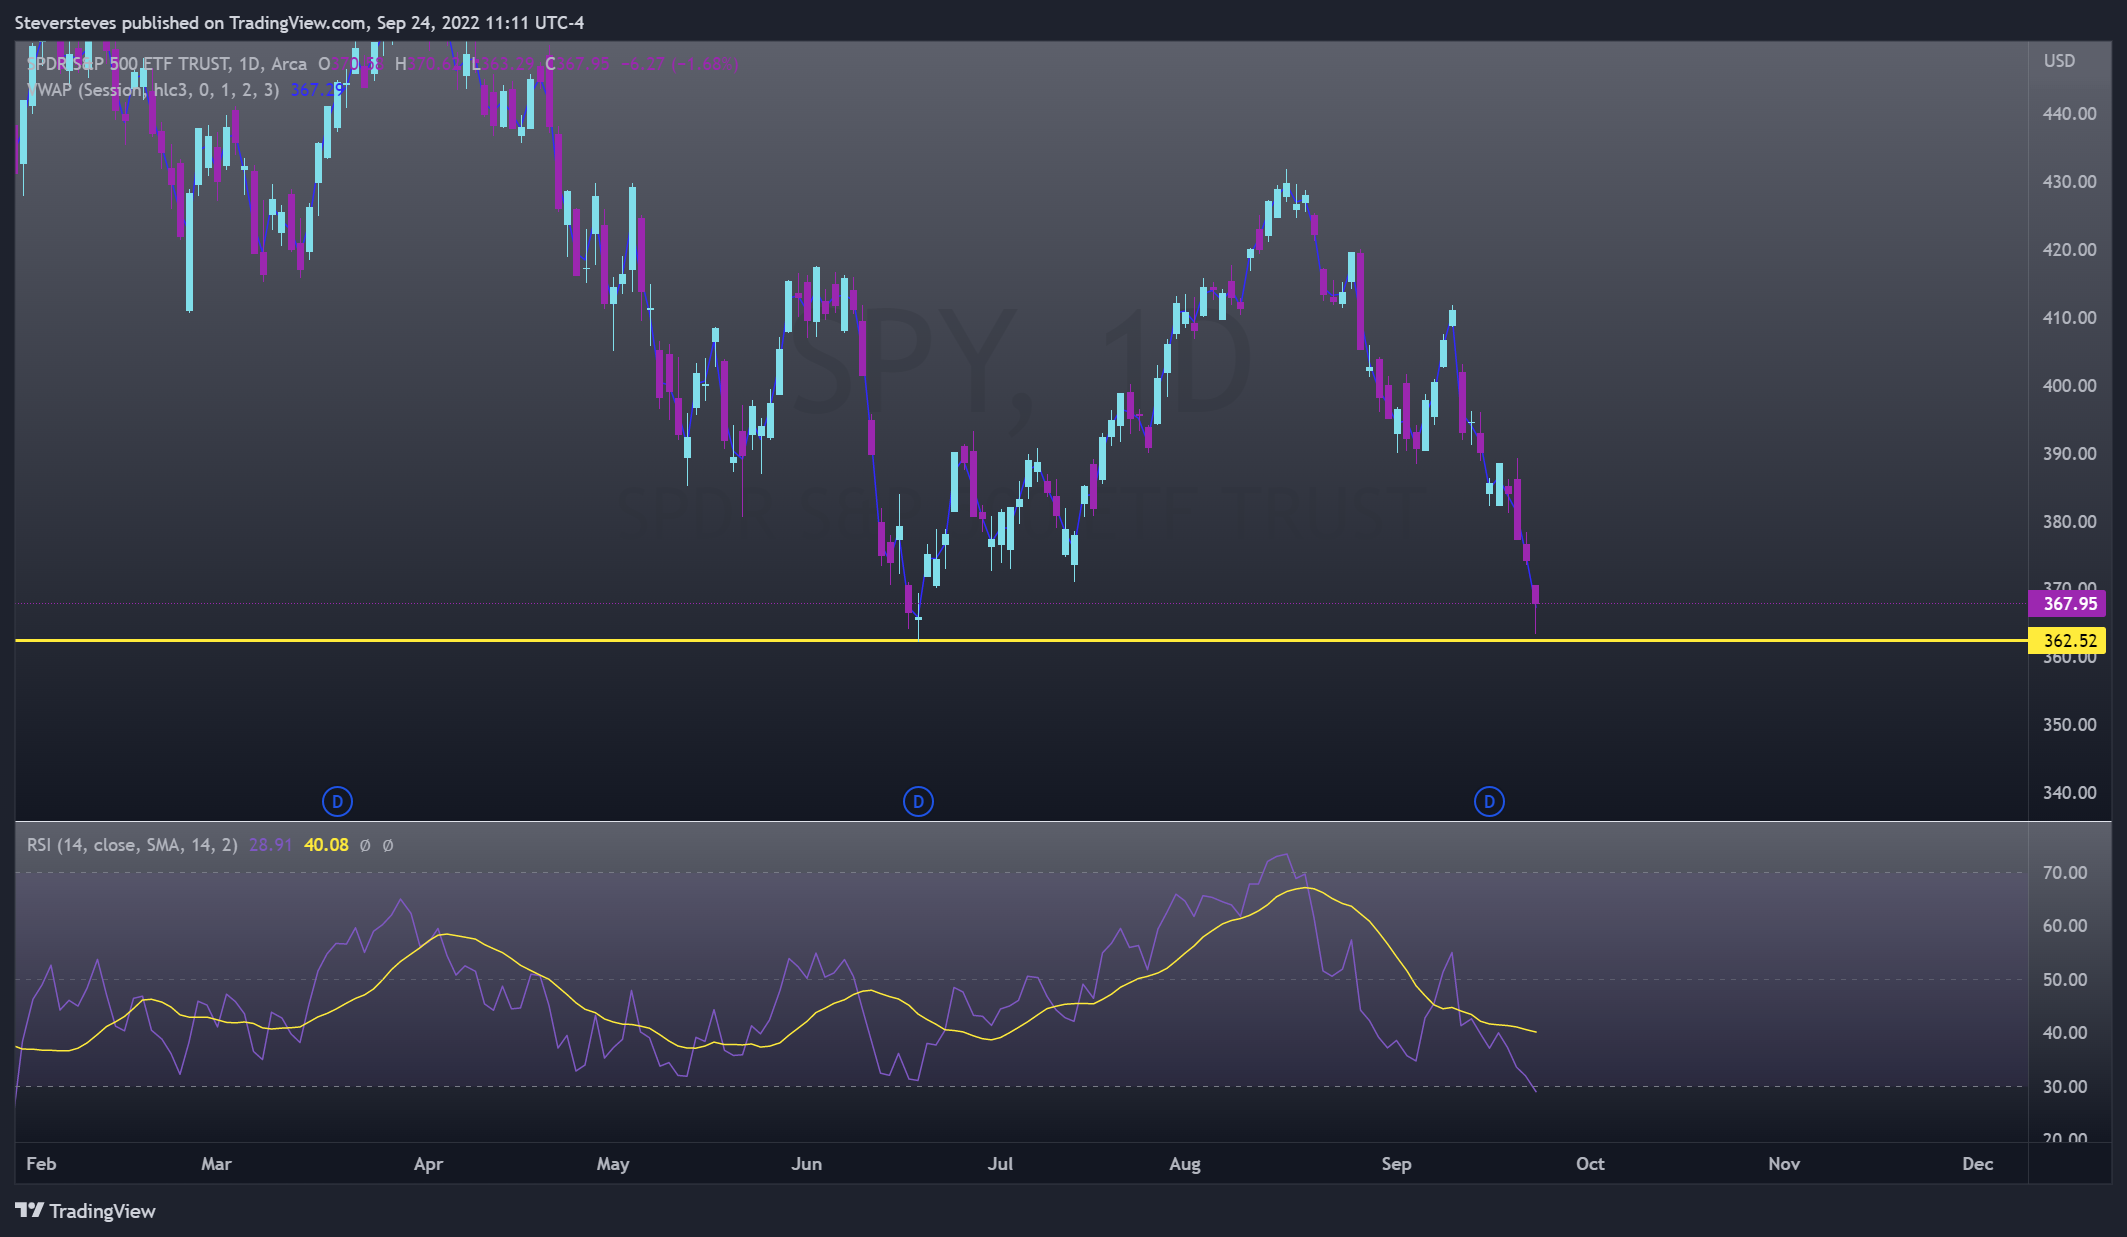Click the RSI 70.00 axis label
This screenshot has width=2127, height=1237.
pyautogui.click(x=2065, y=873)
